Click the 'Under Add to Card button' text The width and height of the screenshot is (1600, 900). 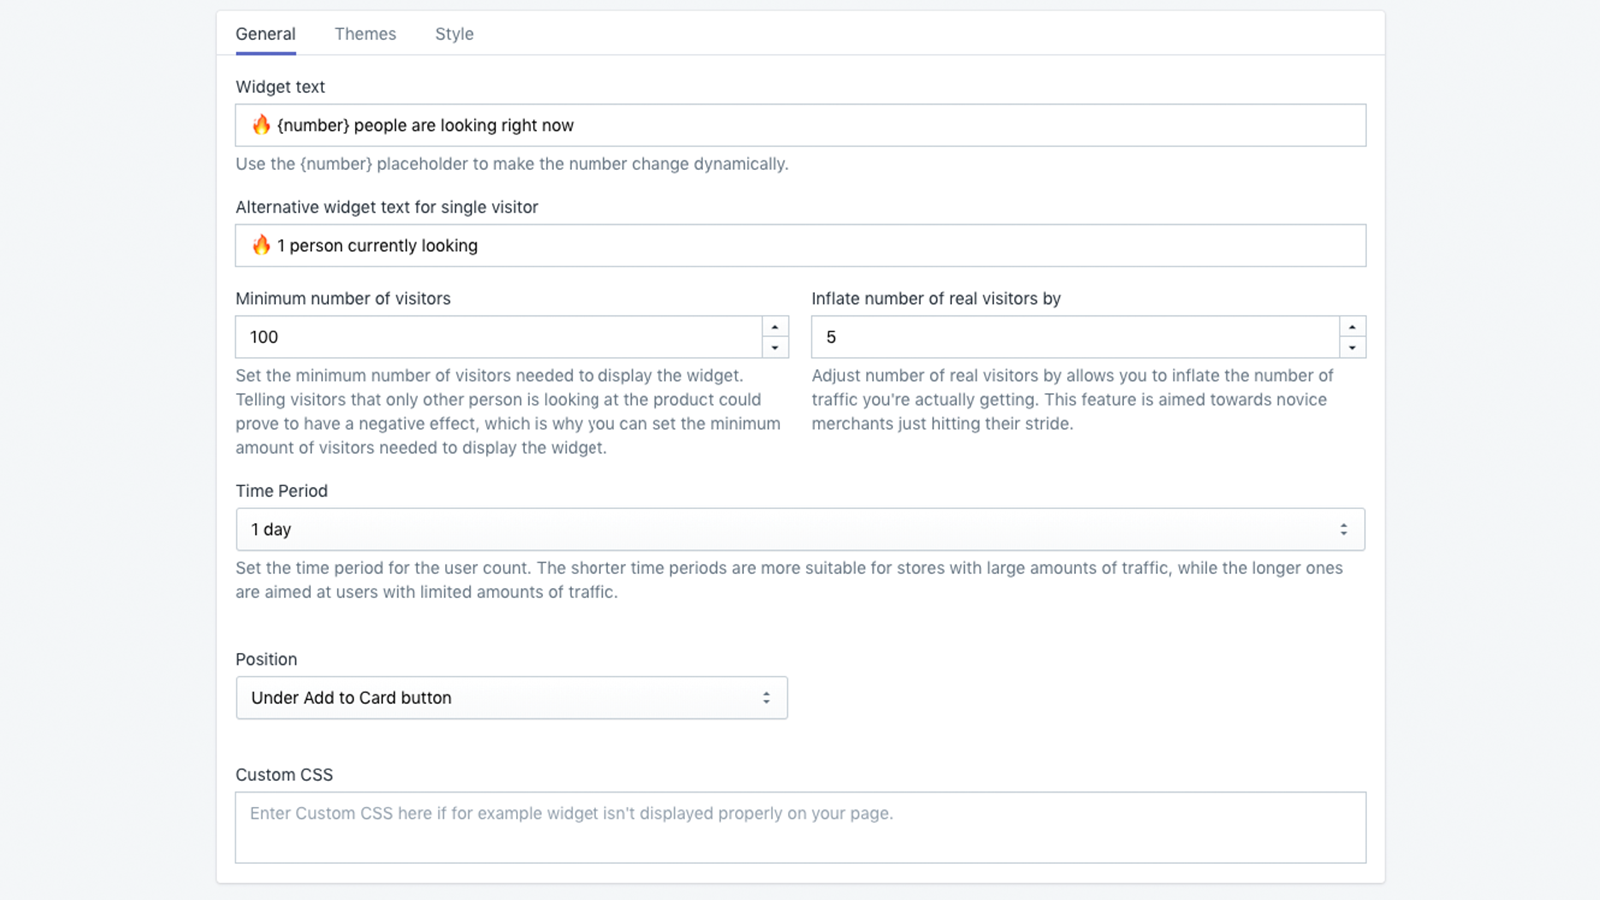point(351,698)
